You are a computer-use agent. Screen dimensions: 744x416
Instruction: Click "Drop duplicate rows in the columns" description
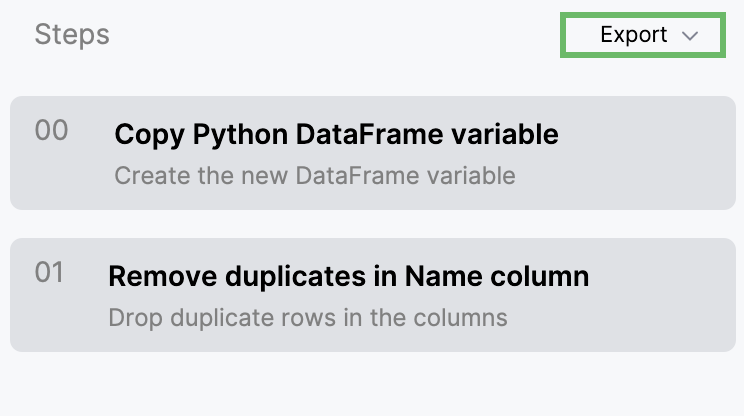point(307,318)
